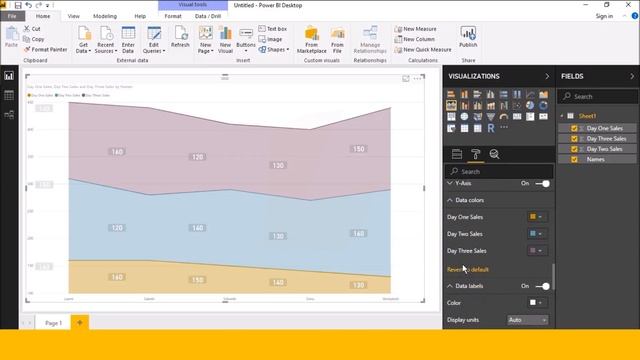Open the Format paint roller tab
This screenshot has height=360, width=640.
[476, 154]
